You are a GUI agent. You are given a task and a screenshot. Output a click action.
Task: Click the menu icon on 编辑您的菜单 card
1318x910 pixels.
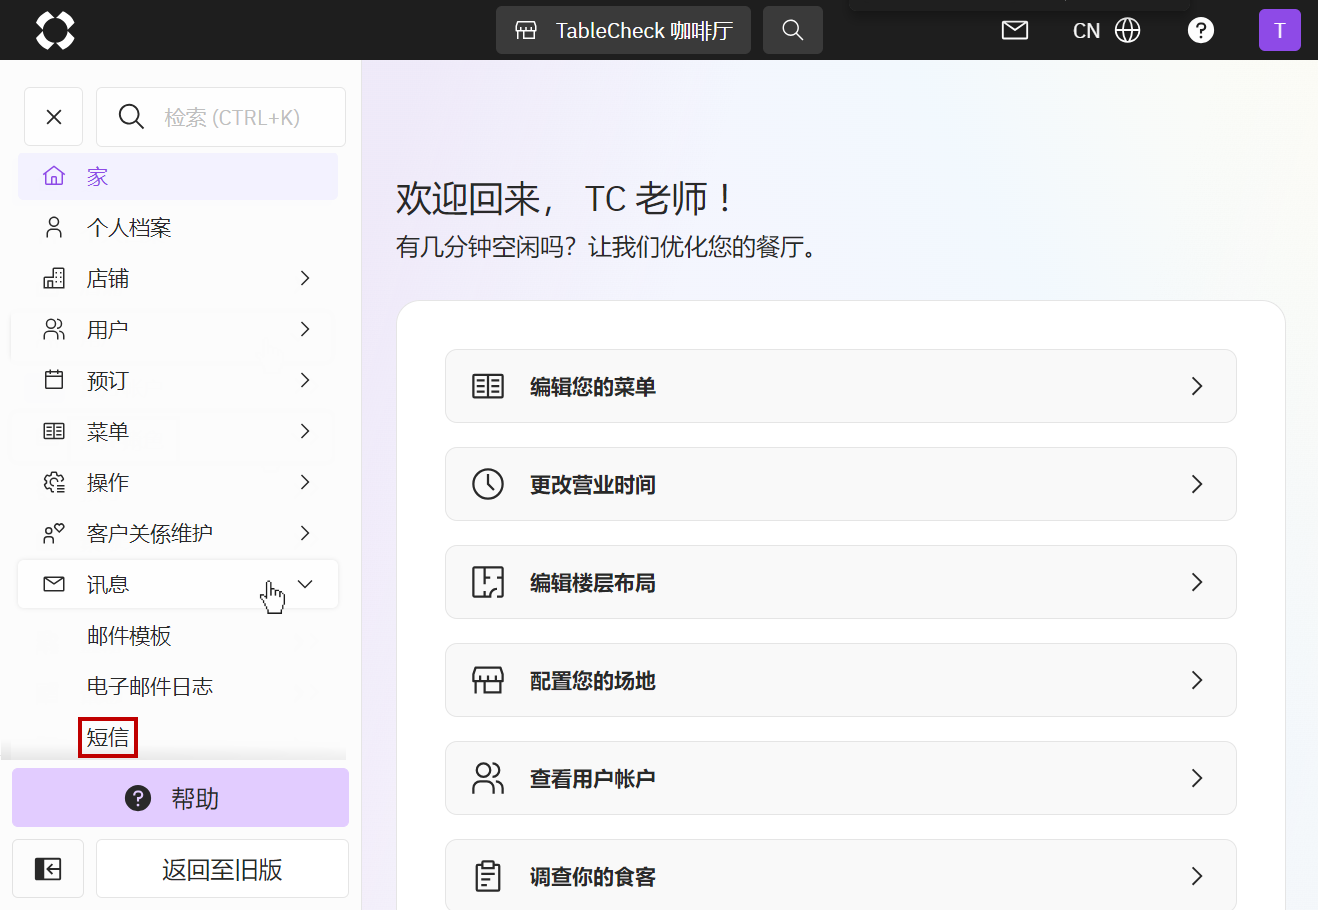[x=488, y=386]
